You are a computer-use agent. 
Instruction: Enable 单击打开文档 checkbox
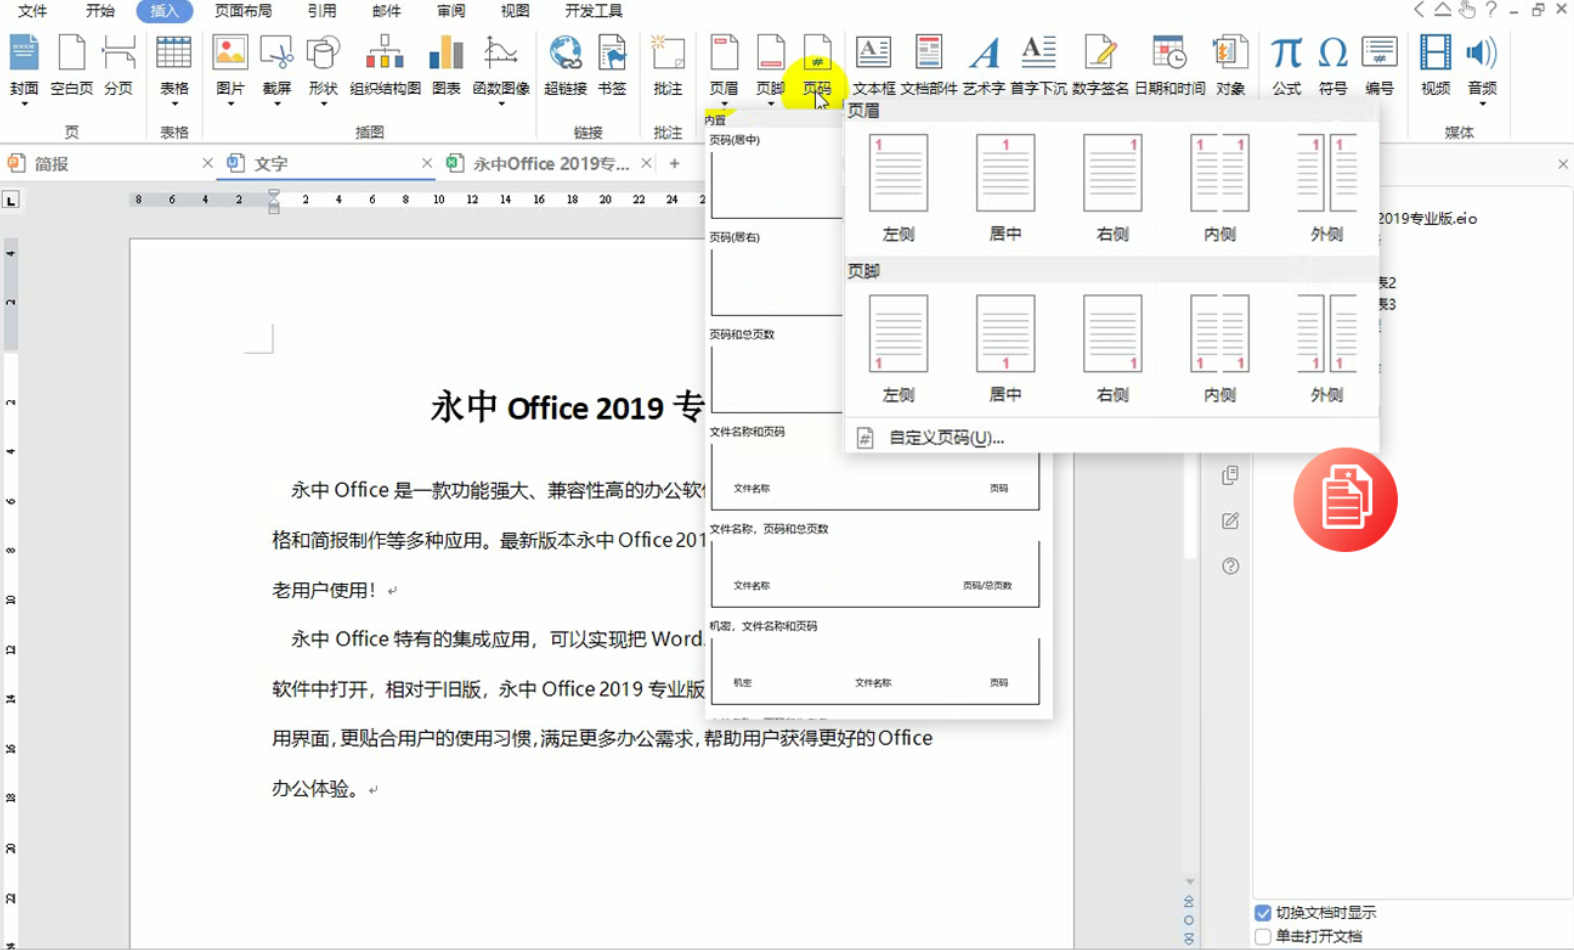pyautogui.click(x=1263, y=937)
